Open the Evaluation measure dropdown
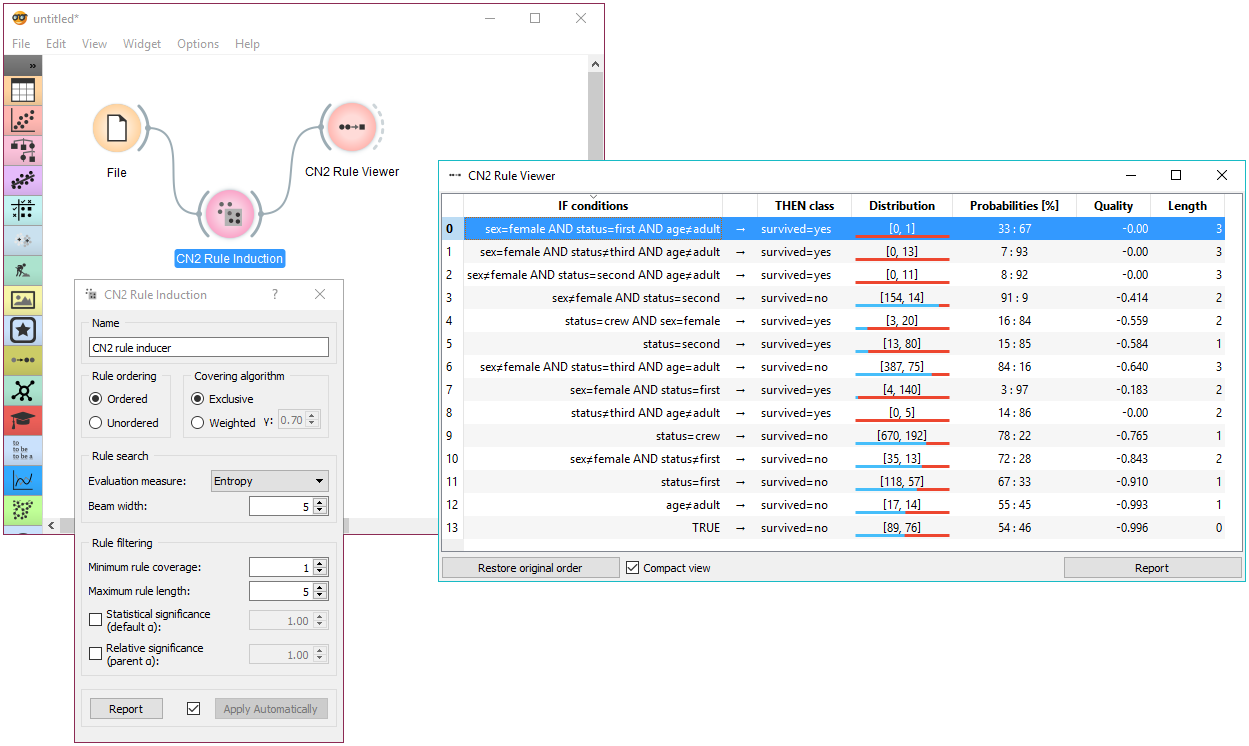The image size is (1249, 746). (269, 481)
